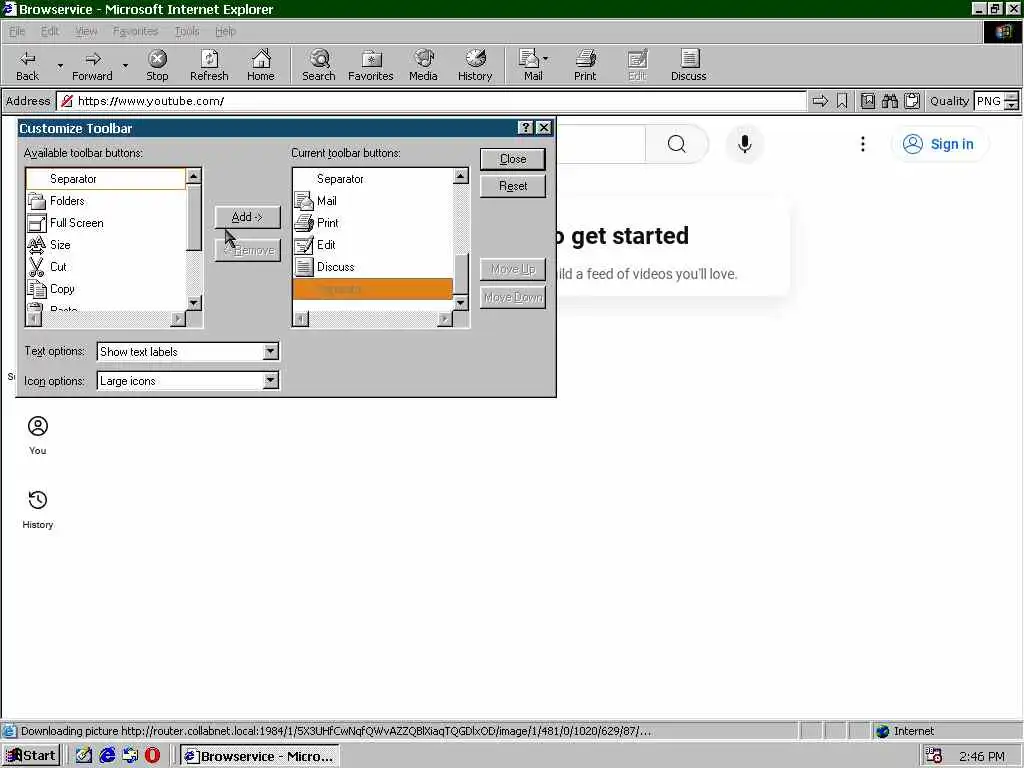This screenshot has width=1024, height=768.
Task: Launch Opera from quick launch
Action: pyautogui.click(x=152, y=756)
